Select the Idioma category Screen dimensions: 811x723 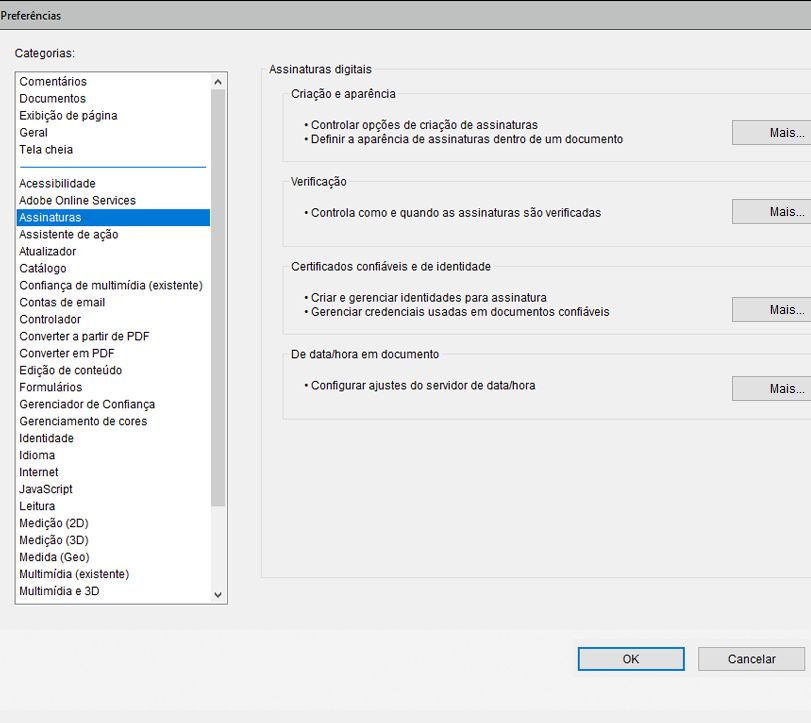click(x=38, y=455)
